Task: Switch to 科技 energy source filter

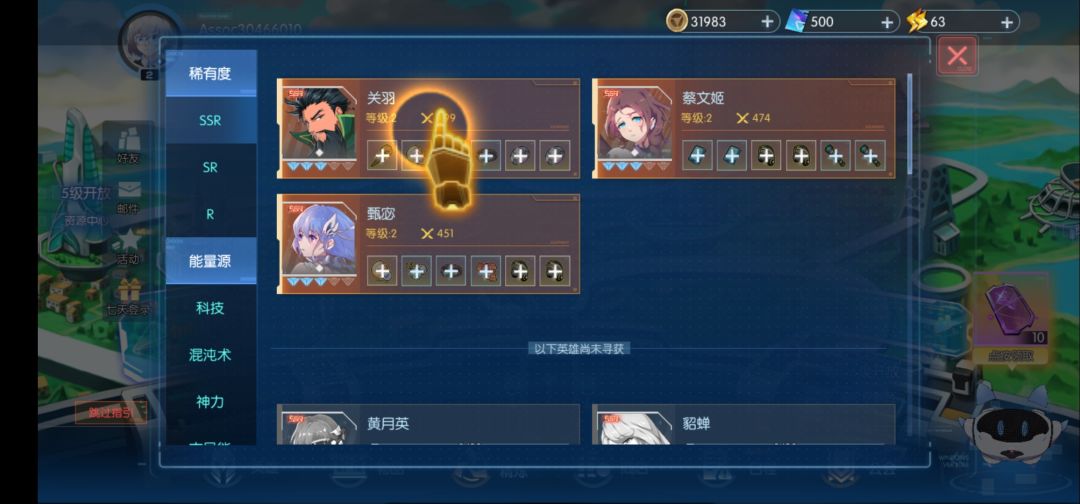Action: click(x=211, y=308)
